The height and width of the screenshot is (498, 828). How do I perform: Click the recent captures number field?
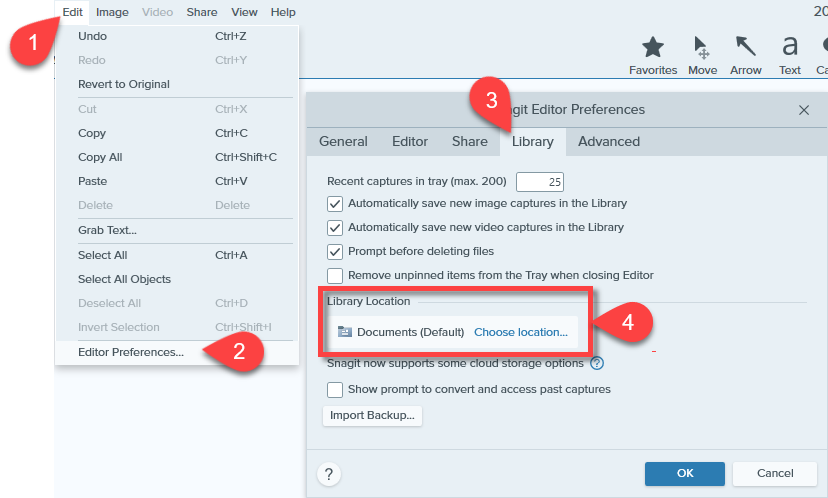(x=540, y=182)
